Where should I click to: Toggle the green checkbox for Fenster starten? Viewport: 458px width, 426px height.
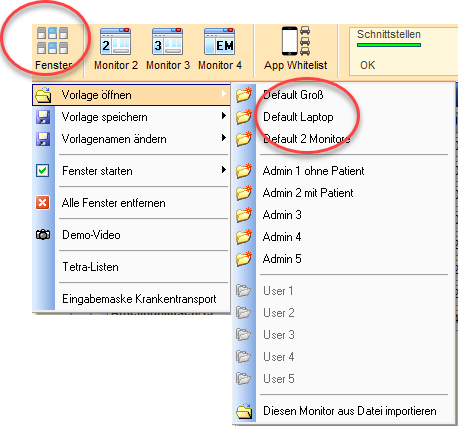point(43,171)
